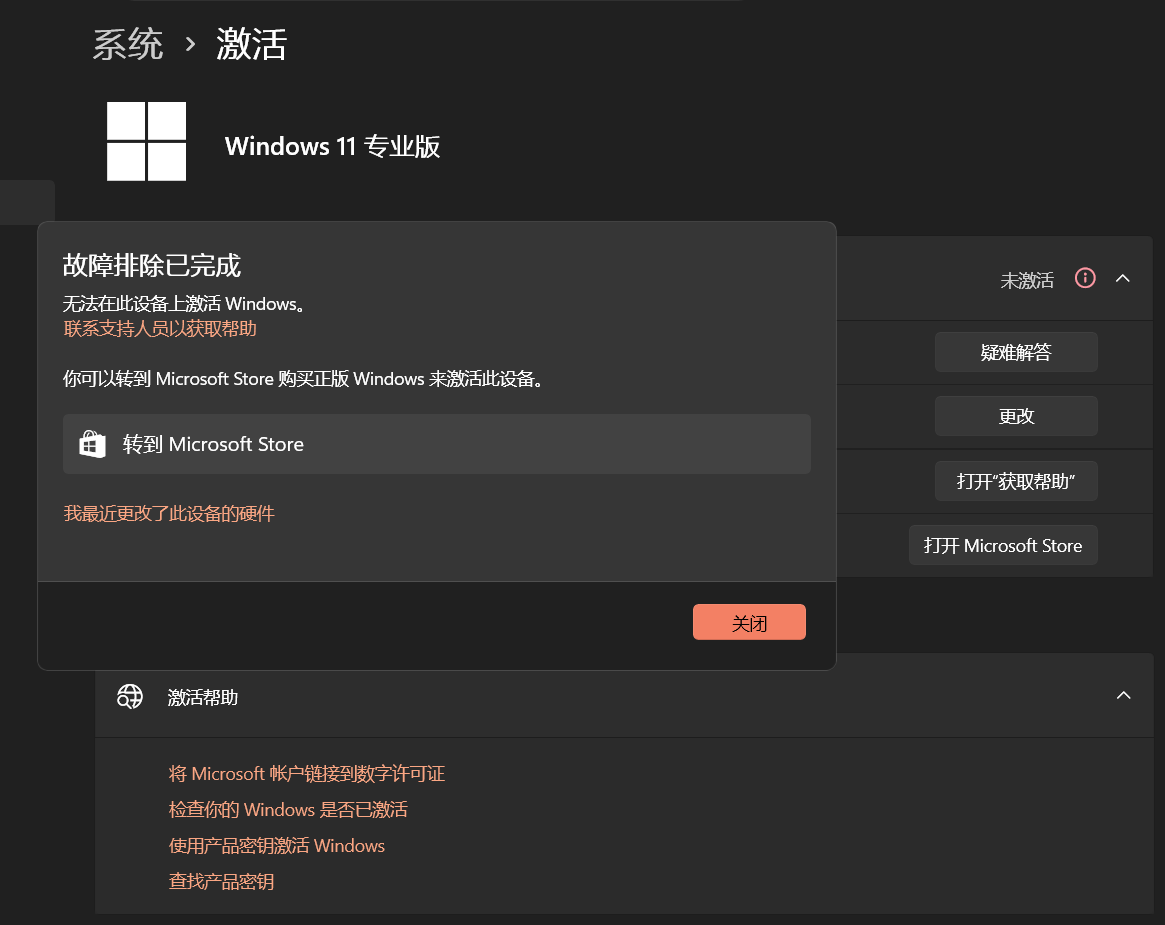Open 检查你的 Windows 是否已激活 link

coord(288,809)
